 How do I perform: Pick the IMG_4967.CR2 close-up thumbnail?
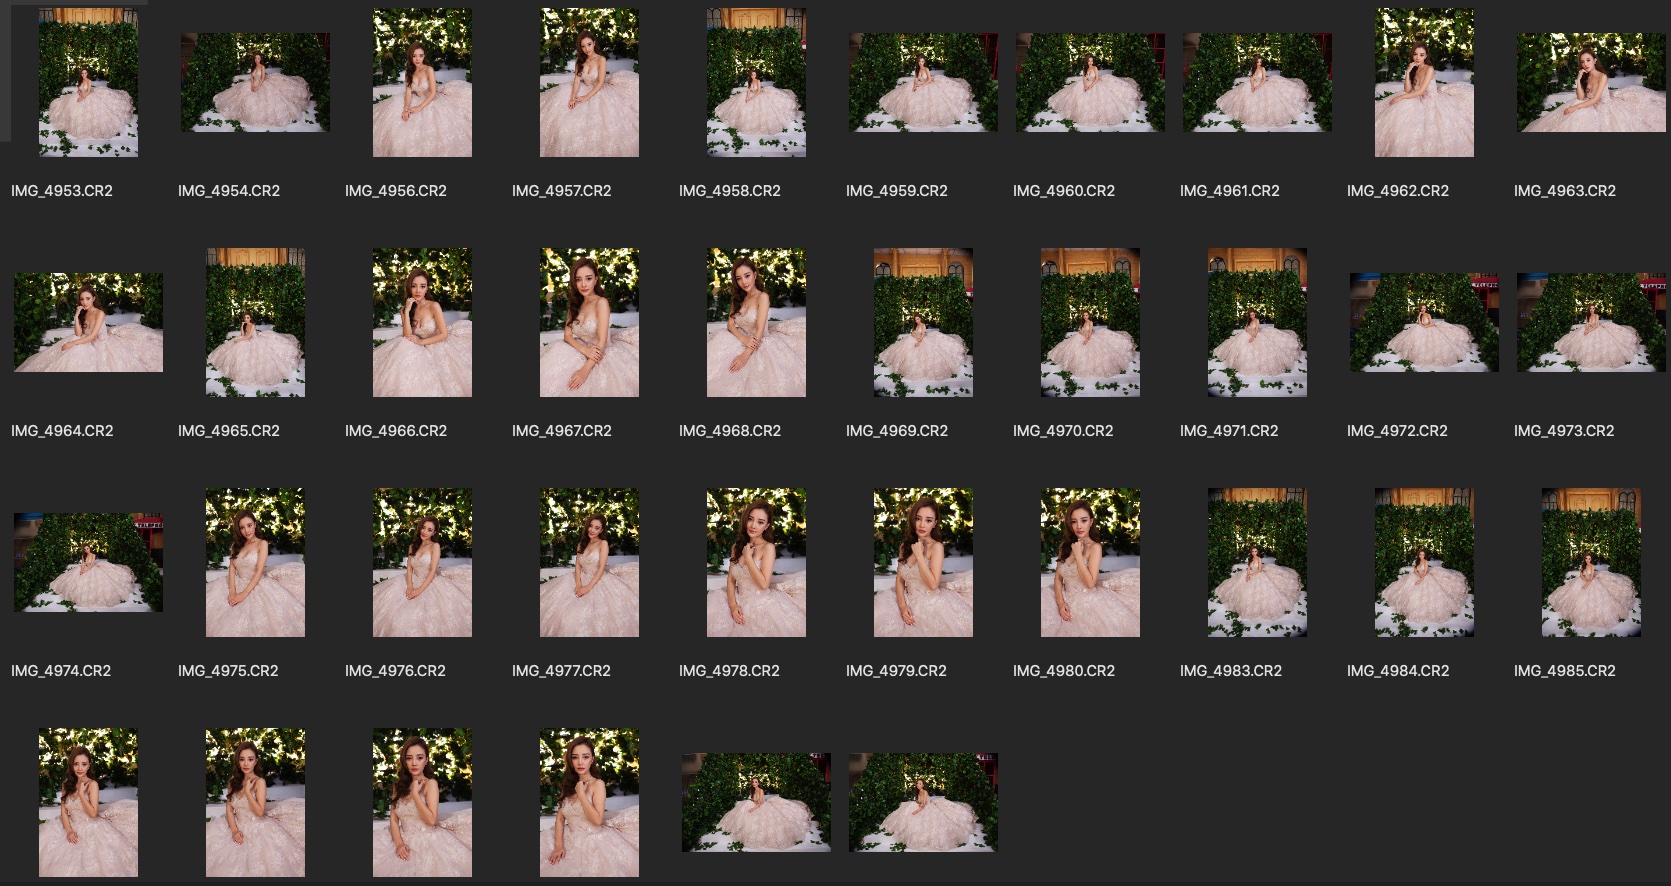[589, 323]
